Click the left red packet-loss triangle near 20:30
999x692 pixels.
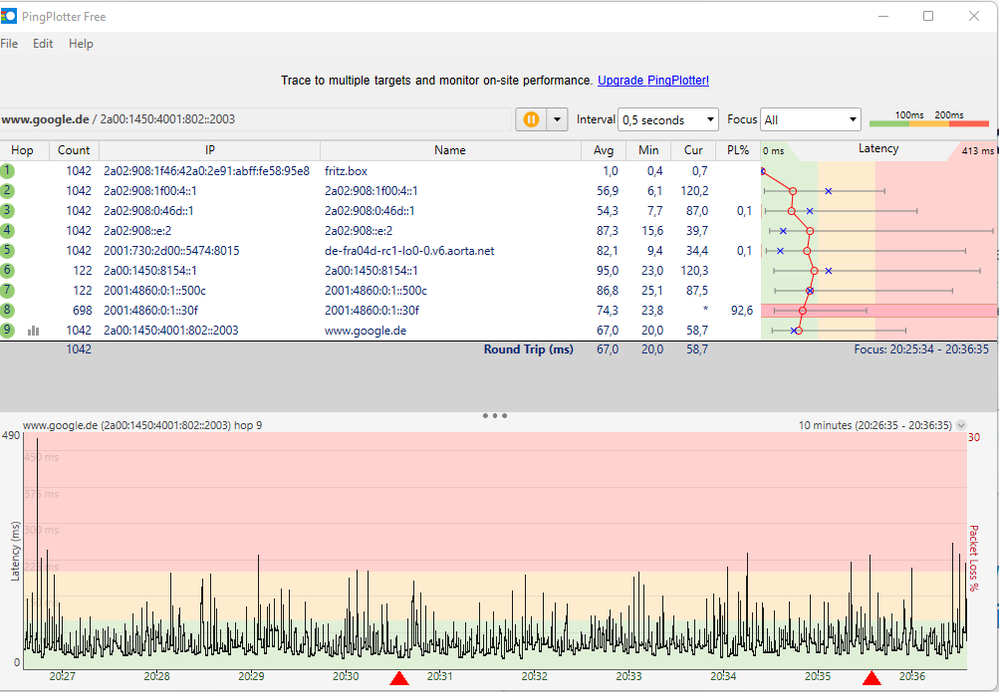[x=399, y=679]
